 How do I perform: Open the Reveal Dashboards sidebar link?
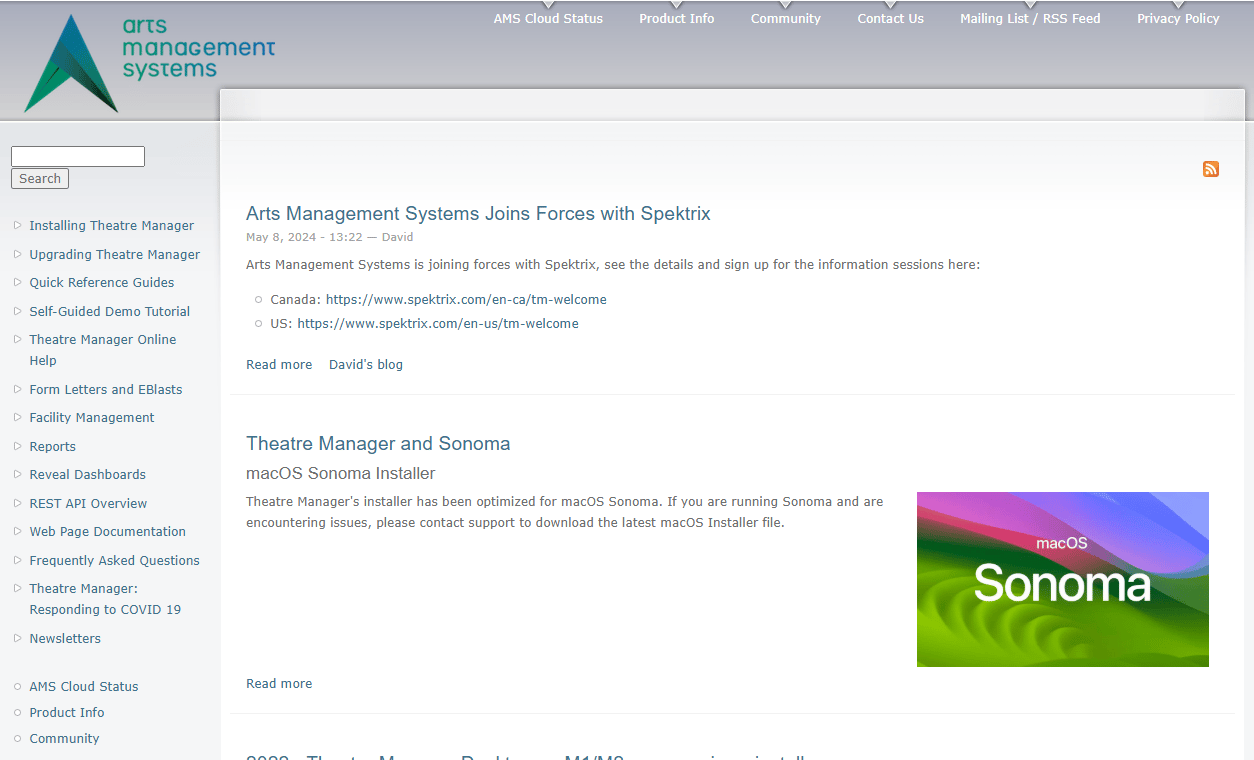point(88,474)
